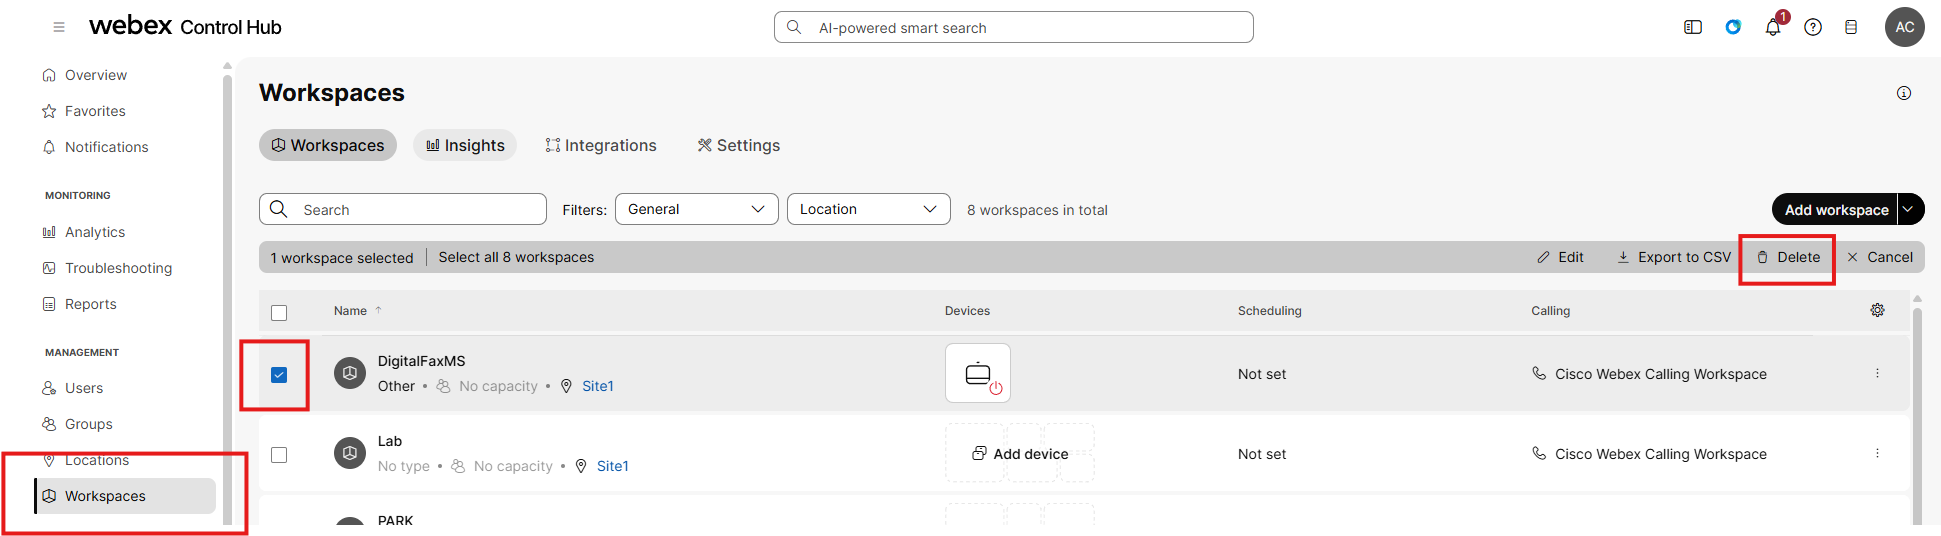The width and height of the screenshot is (1941, 536).
Task: Open the Webex AI assistant icon
Action: (1733, 27)
